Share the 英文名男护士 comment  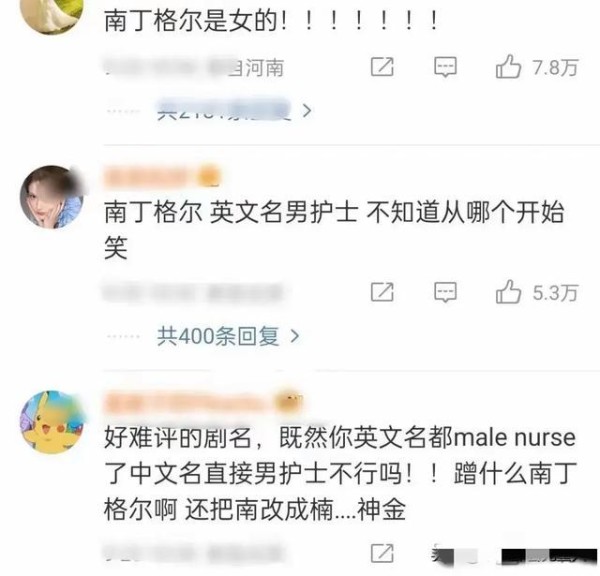(x=382, y=292)
